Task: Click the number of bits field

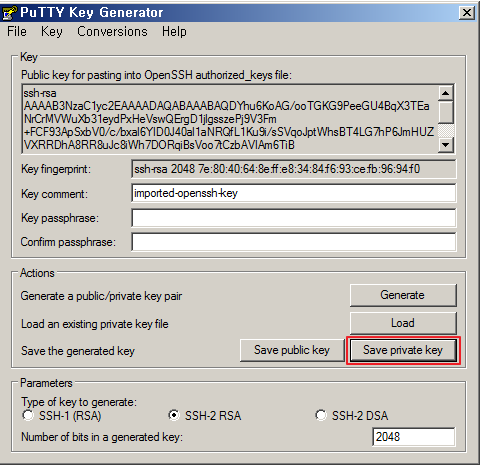Action: click(x=413, y=437)
